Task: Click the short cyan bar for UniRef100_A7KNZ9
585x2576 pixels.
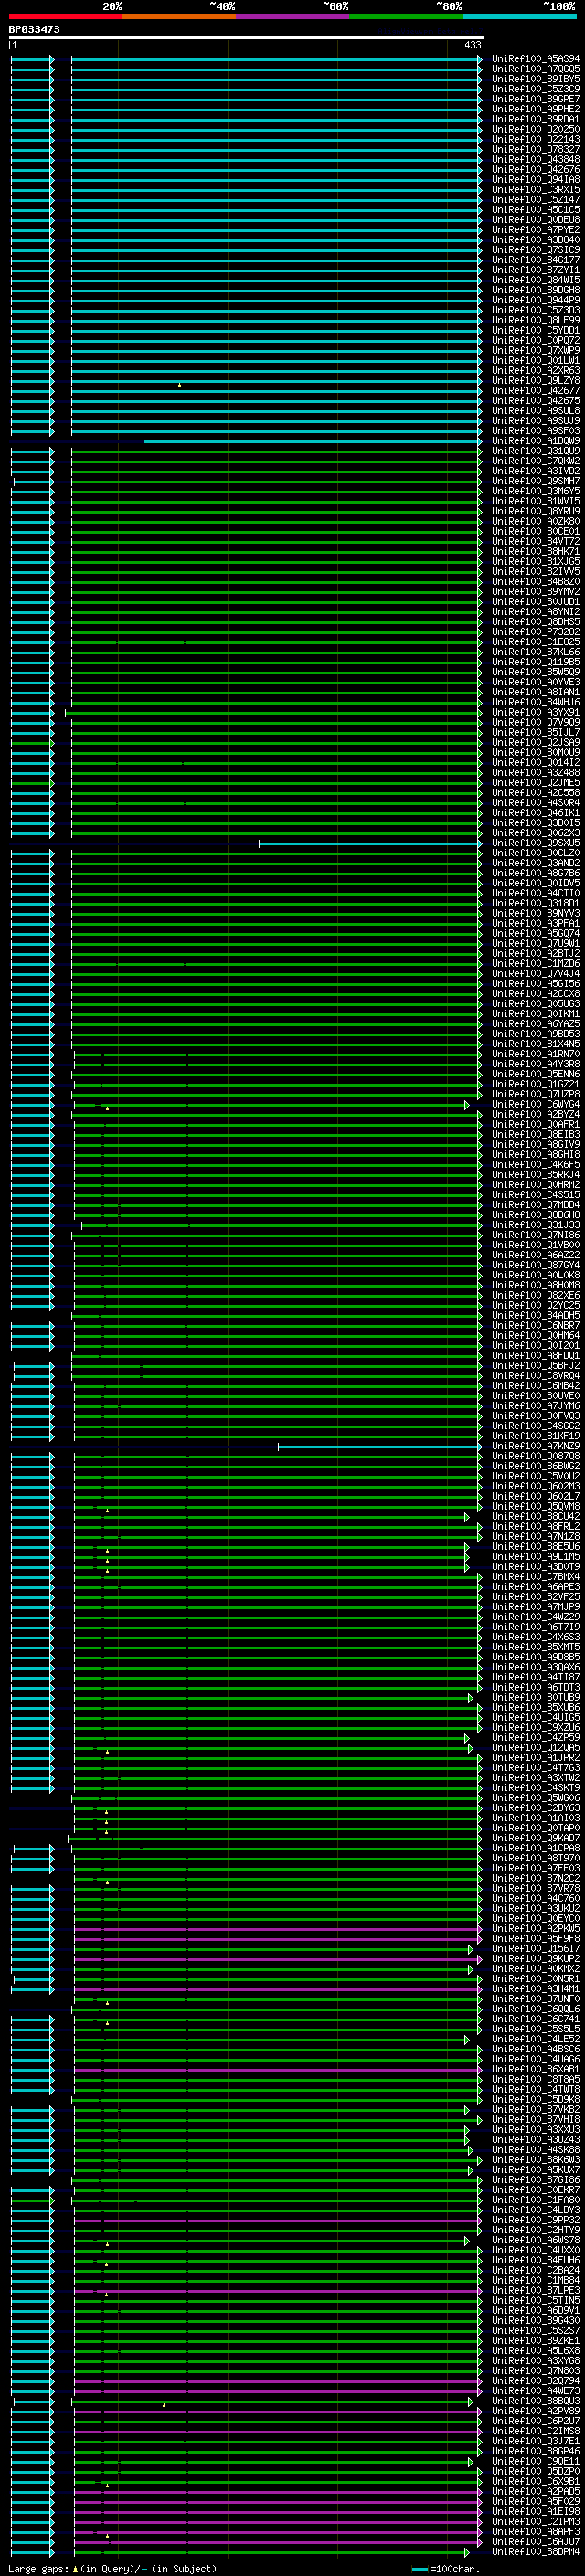Action: click(x=378, y=1446)
